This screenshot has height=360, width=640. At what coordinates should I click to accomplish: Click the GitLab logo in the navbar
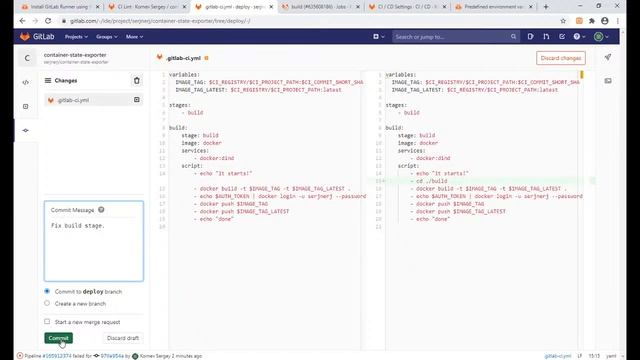(37, 37)
